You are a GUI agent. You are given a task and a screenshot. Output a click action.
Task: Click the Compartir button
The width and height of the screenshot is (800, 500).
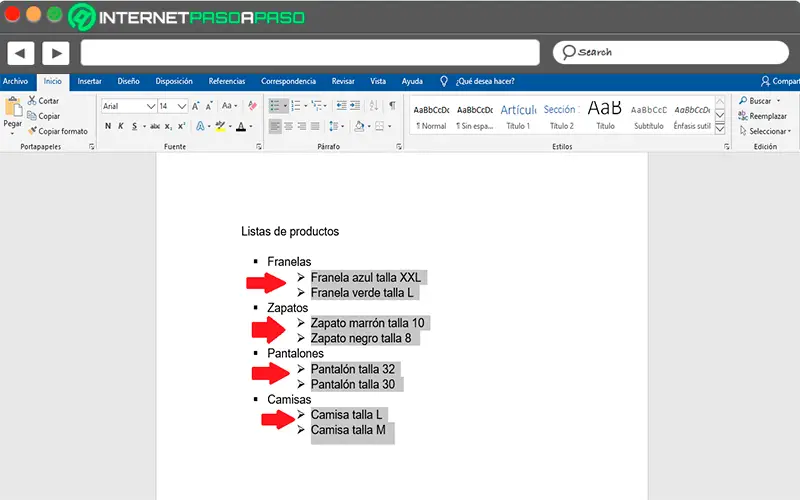coord(780,81)
